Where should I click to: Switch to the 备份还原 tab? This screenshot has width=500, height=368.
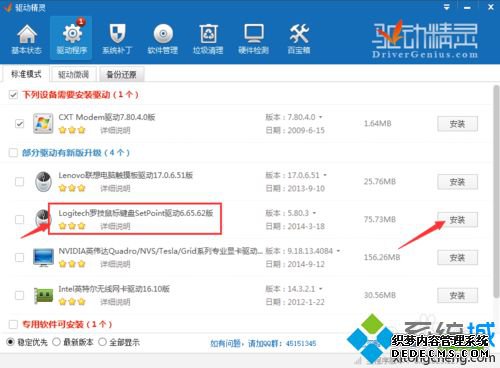121,74
